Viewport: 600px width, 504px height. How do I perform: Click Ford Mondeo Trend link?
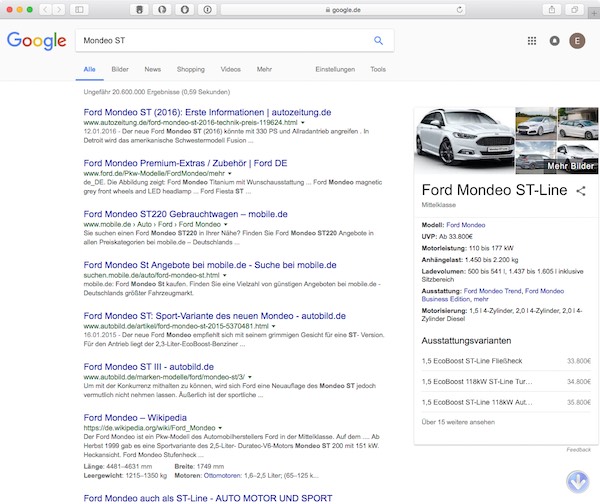(x=492, y=291)
